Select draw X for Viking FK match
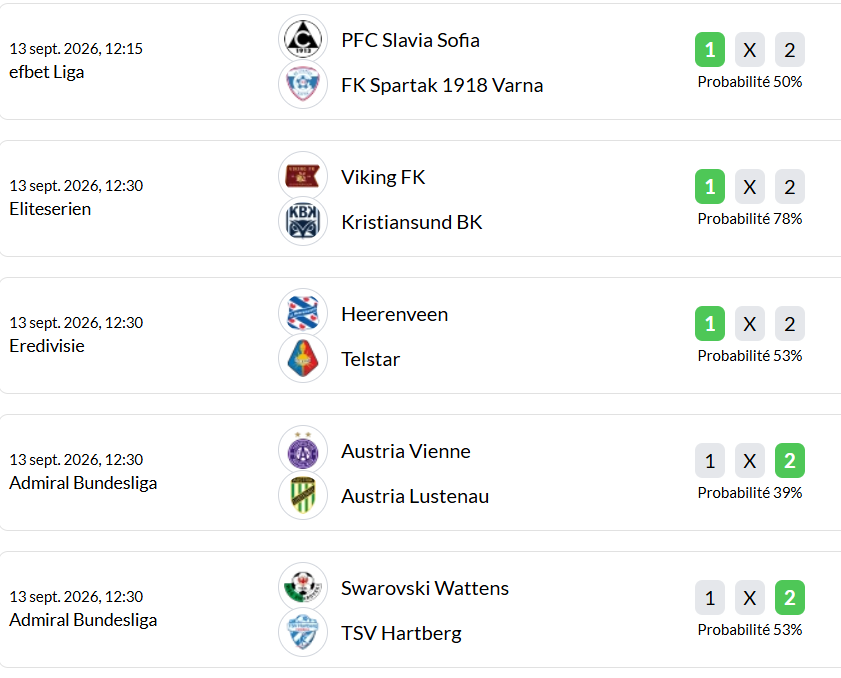 (750, 187)
